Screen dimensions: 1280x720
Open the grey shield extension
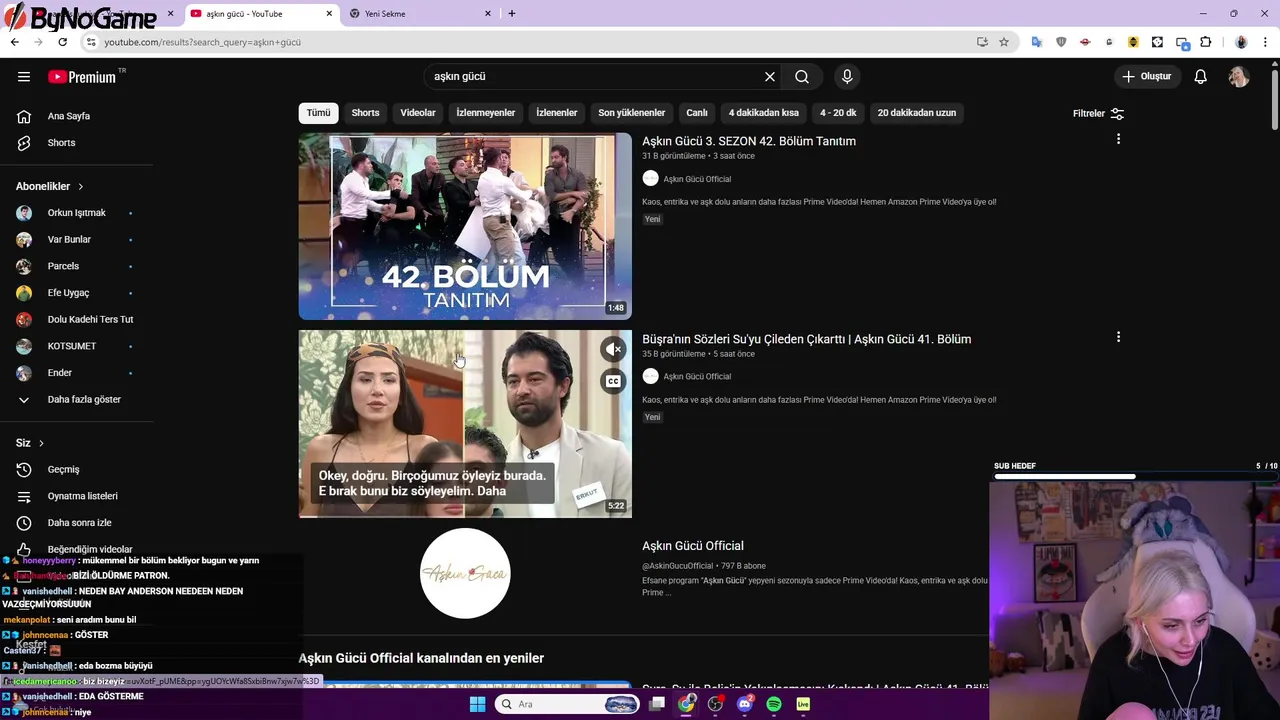click(x=1061, y=42)
